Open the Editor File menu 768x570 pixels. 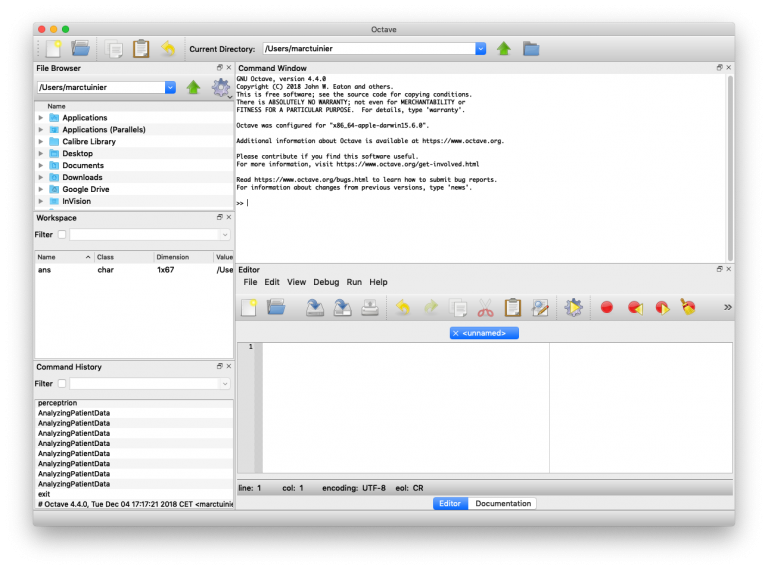(x=250, y=282)
